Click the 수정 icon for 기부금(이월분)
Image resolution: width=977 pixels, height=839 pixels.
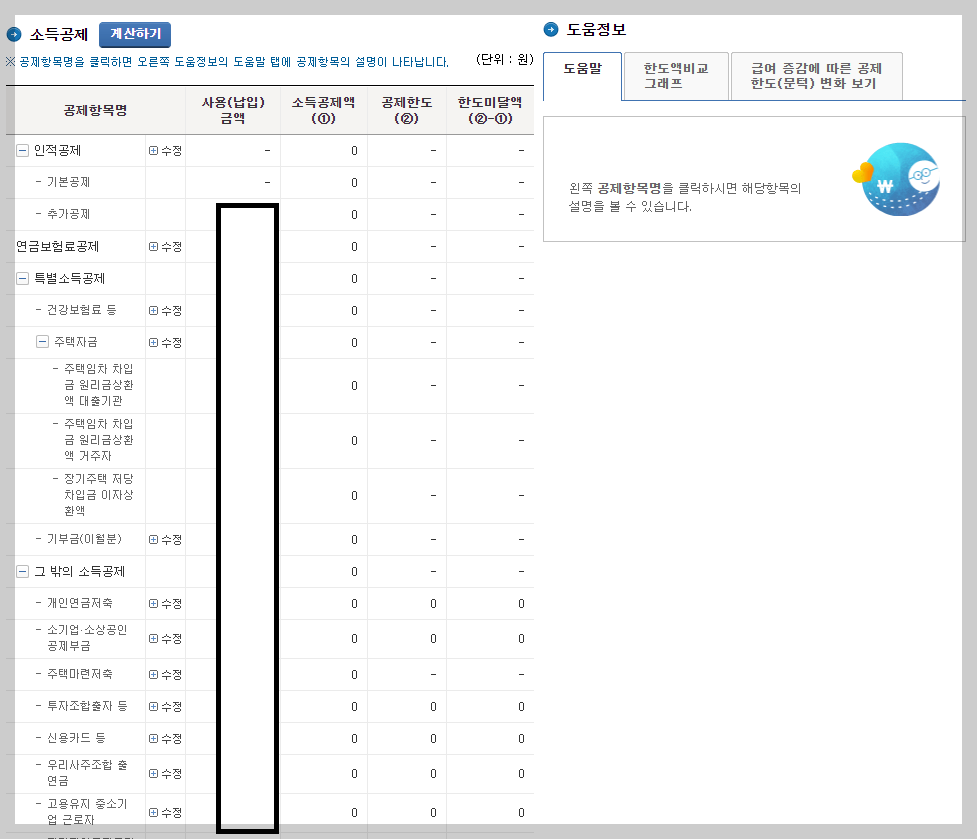[163, 539]
